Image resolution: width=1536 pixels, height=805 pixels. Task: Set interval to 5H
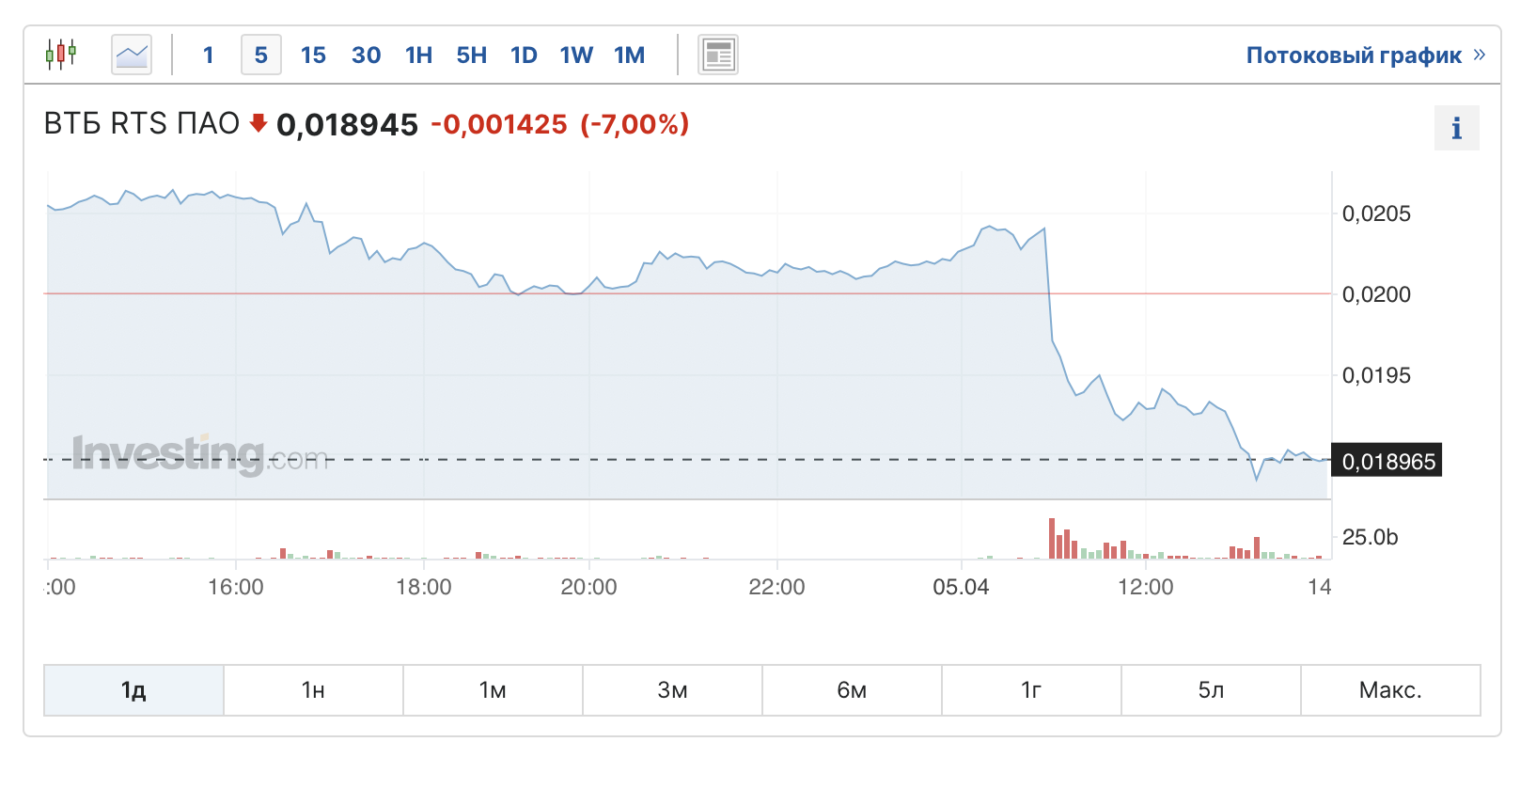tap(472, 55)
